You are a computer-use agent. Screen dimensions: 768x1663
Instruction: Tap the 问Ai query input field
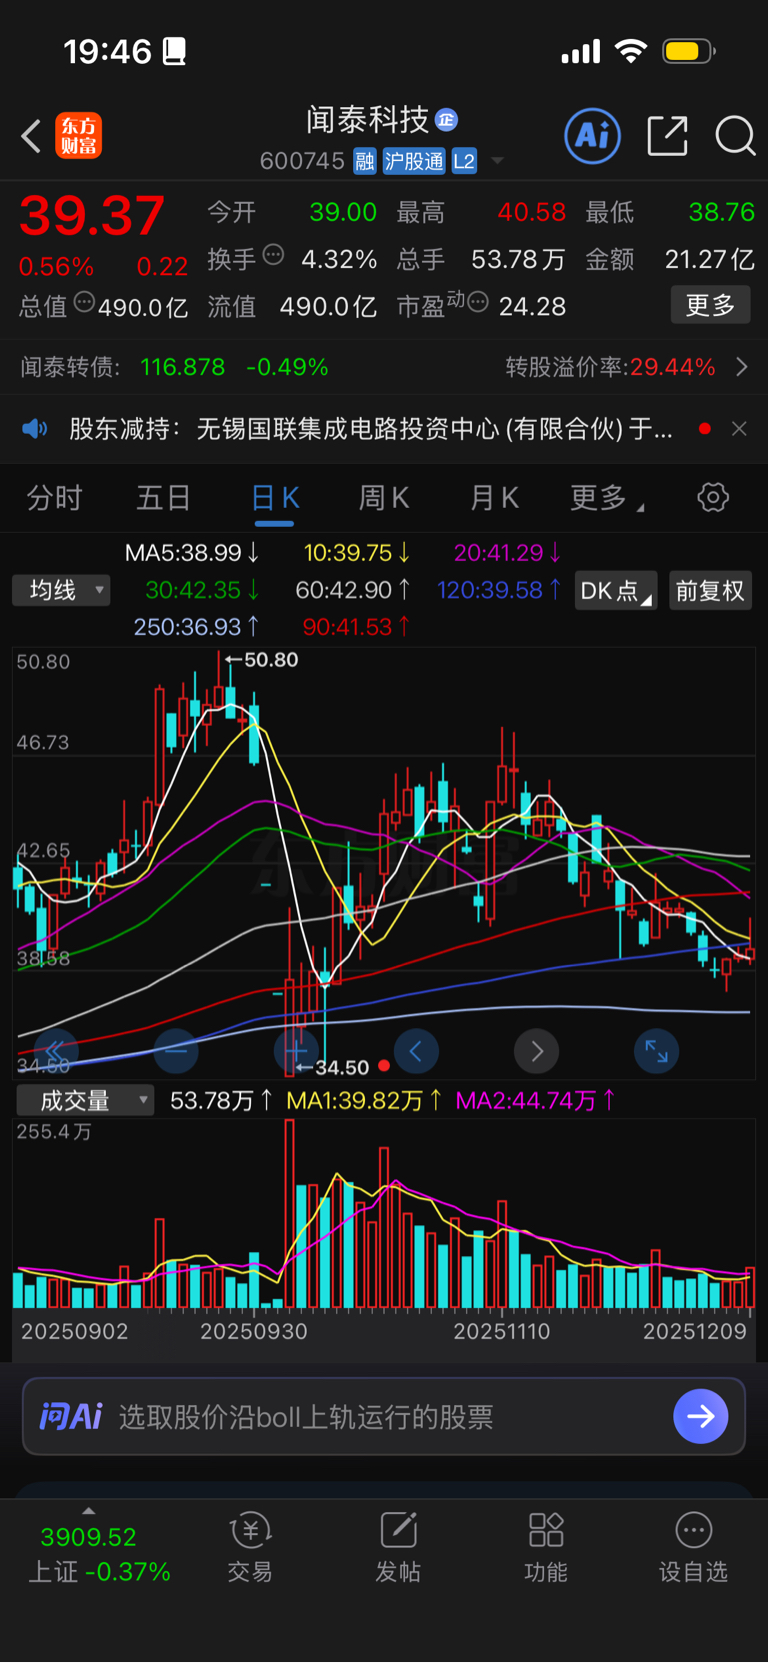pos(384,1416)
